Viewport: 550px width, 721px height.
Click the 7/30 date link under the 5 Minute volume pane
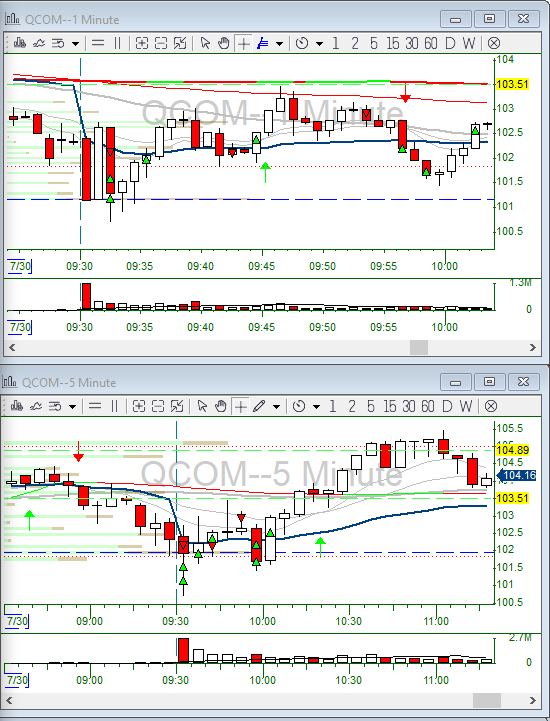tap(17, 680)
